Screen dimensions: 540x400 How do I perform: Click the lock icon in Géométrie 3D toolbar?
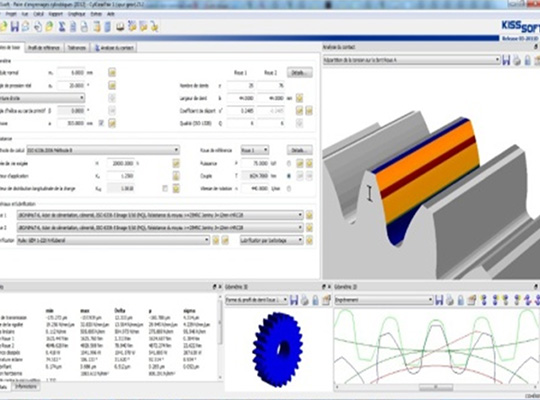(315, 300)
